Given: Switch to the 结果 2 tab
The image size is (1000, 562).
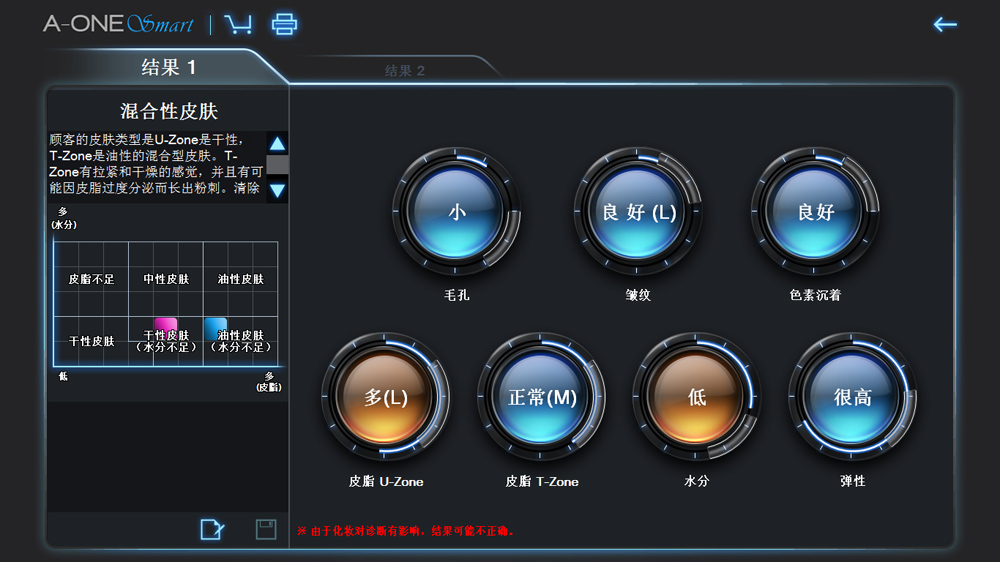Looking at the screenshot, I should pyautogui.click(x=405, y=70).
